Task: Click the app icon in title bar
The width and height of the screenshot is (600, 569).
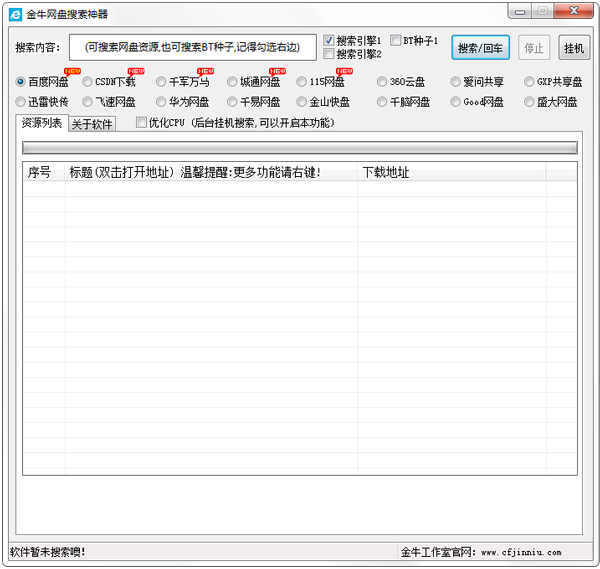Action: point(15,15)
